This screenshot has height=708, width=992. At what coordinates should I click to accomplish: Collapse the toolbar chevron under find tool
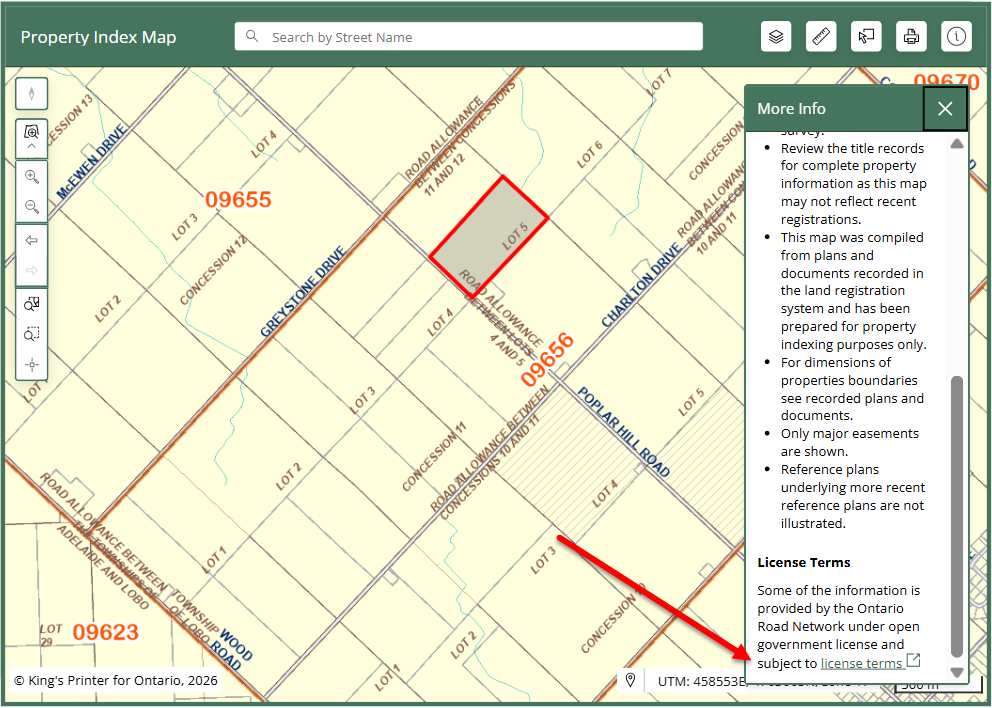click(32, 146)
